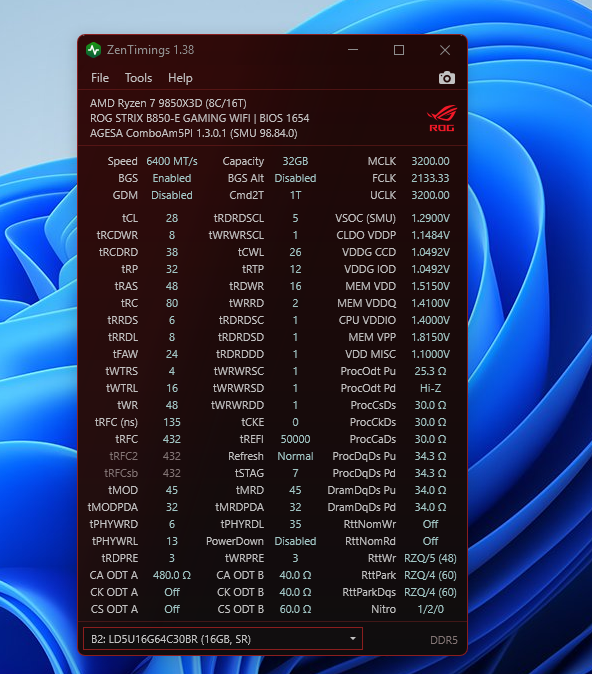Click the tRDWR value 16
The image size is (592, 674).
click(295, 286)
